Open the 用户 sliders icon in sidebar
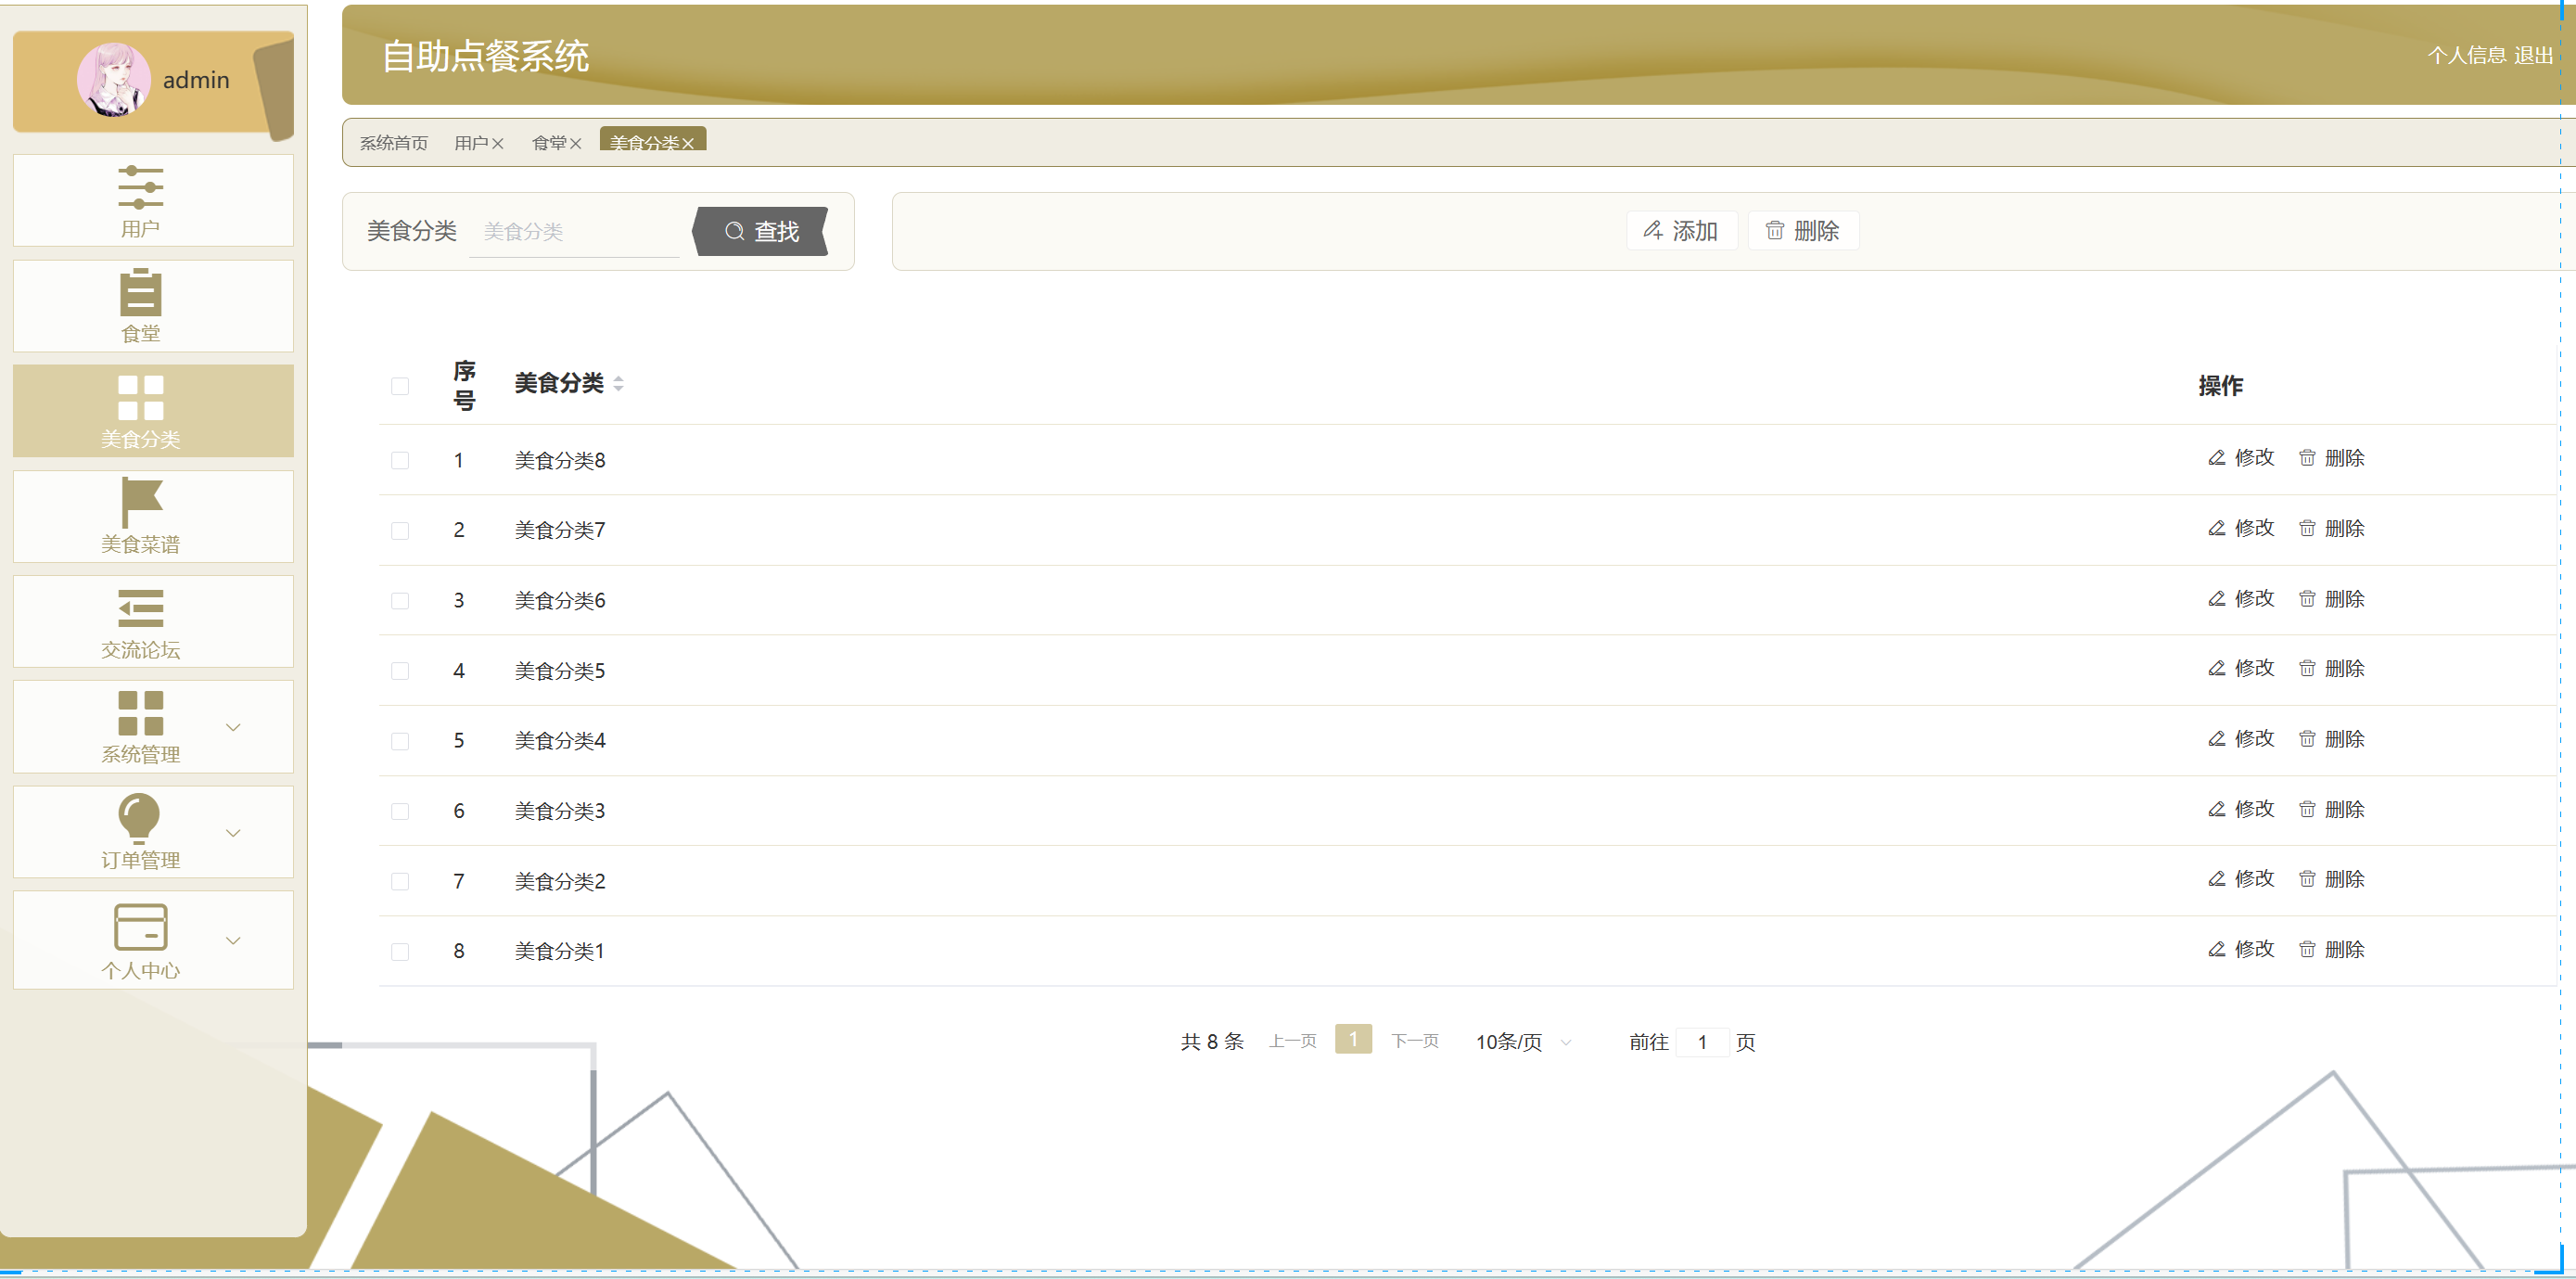2576x1279 pixels. coord(140,187)
